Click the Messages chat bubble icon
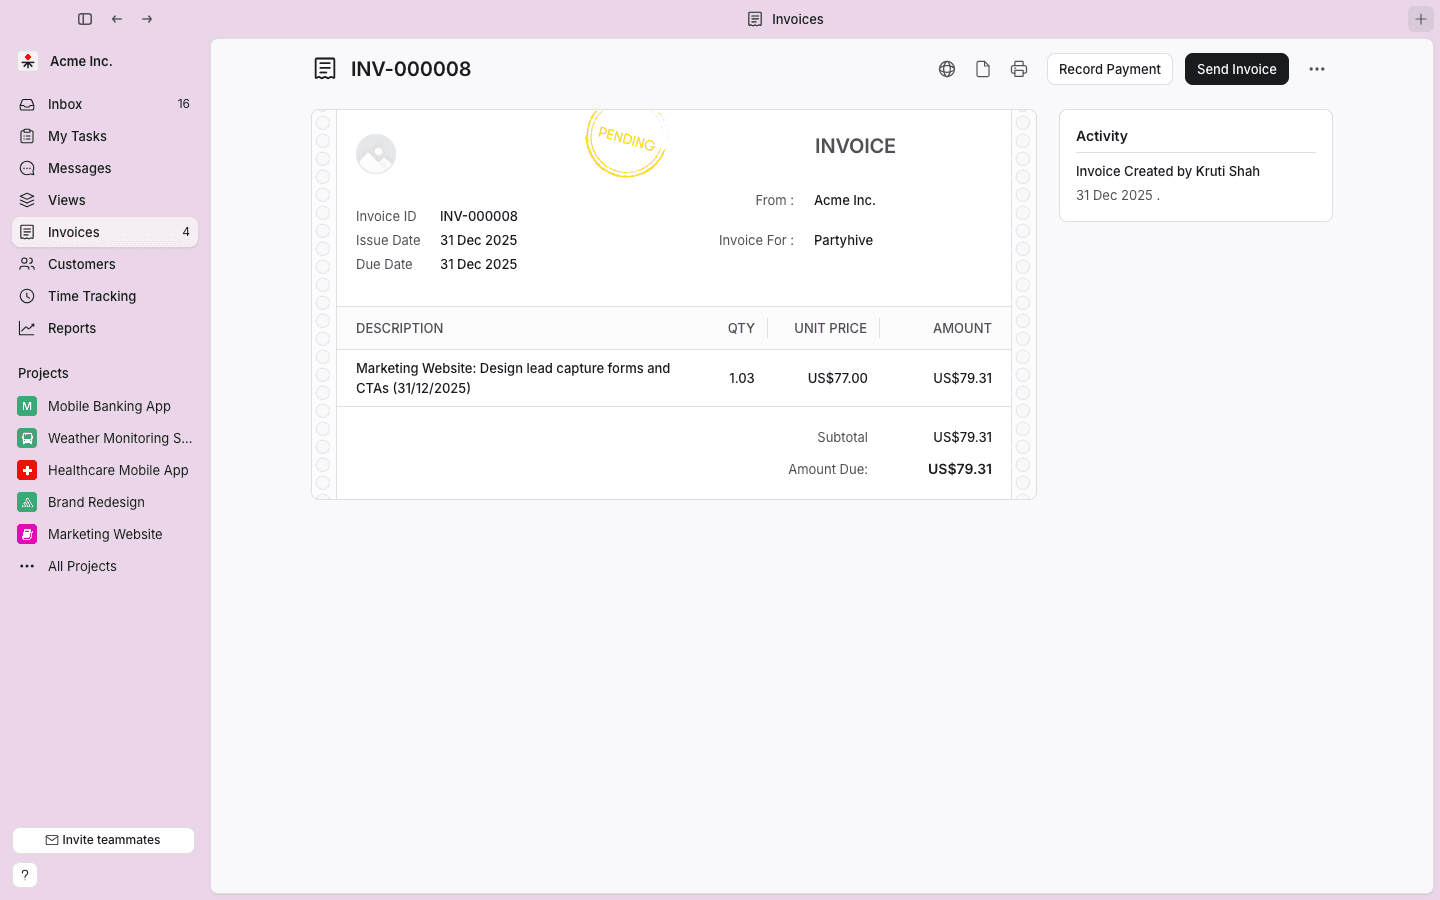Image resolution: width=1440 pixels, height=900 pixels. point(27,168)
